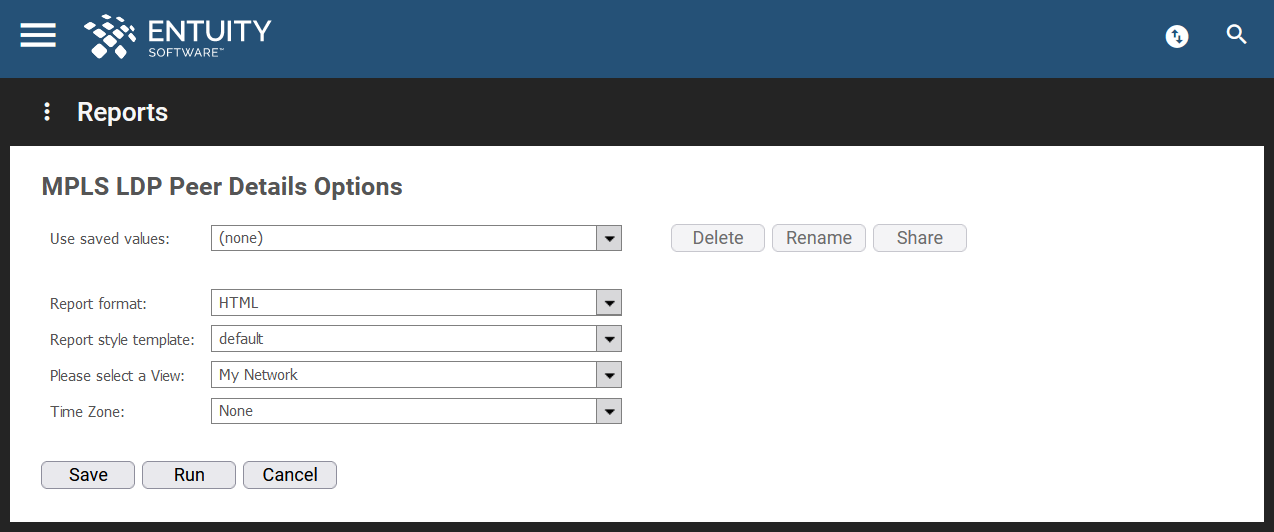This screenshot has height=532, width=1274.
Task: Expand the Report style template dropdown arrow
Action: pyautogui.click(x=609, y=339)
